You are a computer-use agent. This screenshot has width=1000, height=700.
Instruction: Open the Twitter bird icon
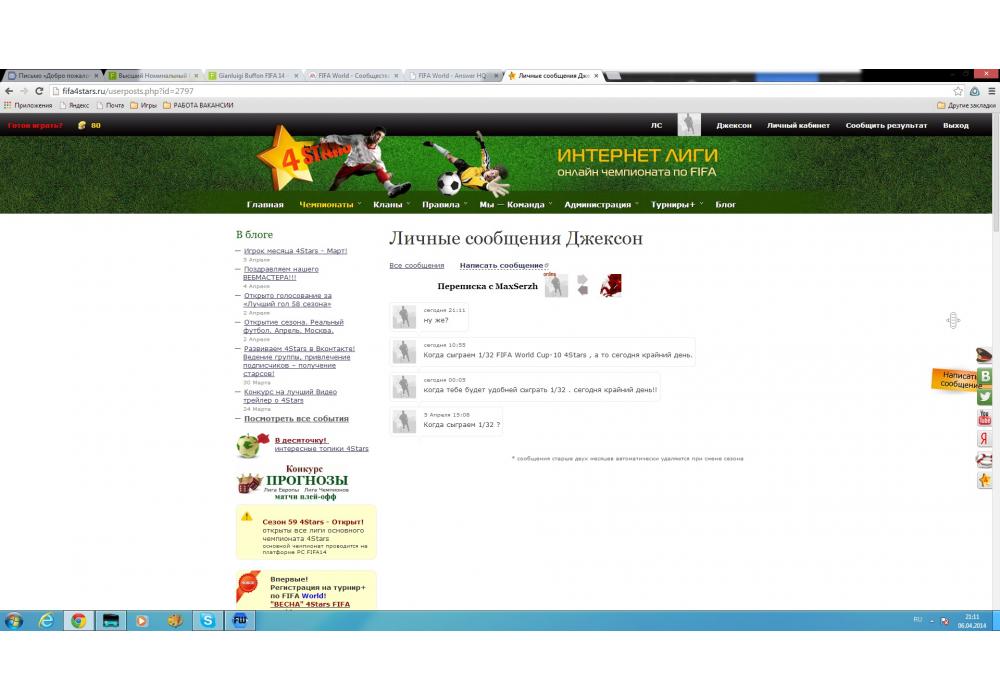tap(985, 397)
